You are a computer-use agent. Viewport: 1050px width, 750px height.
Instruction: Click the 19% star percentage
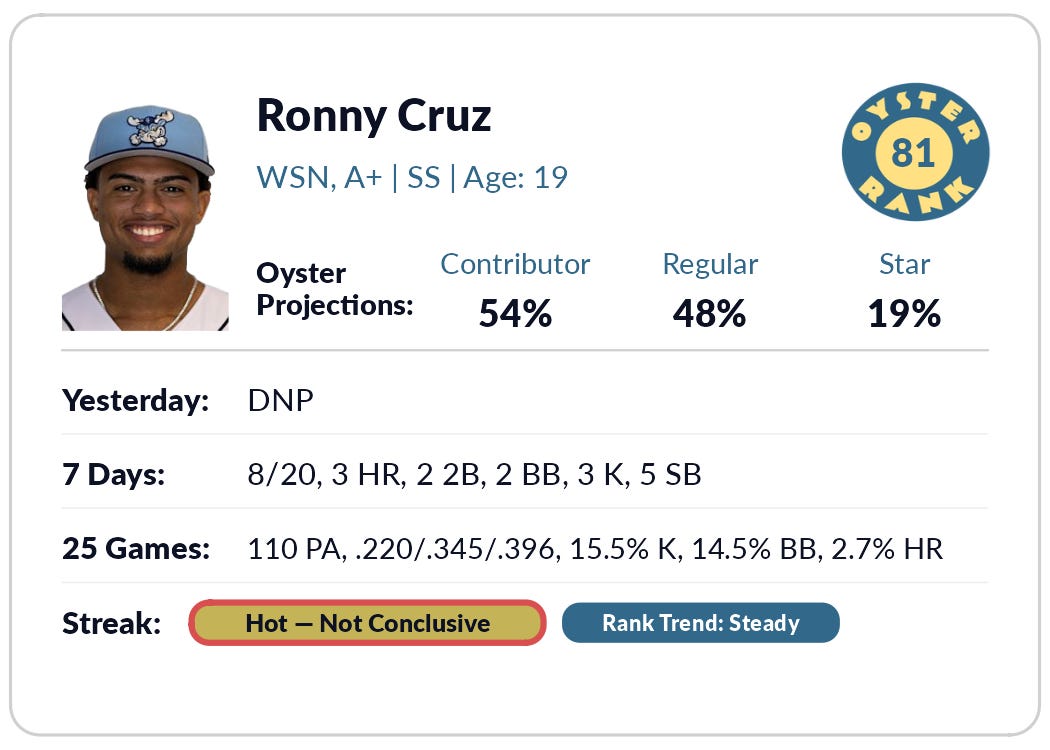pos(904,313)
